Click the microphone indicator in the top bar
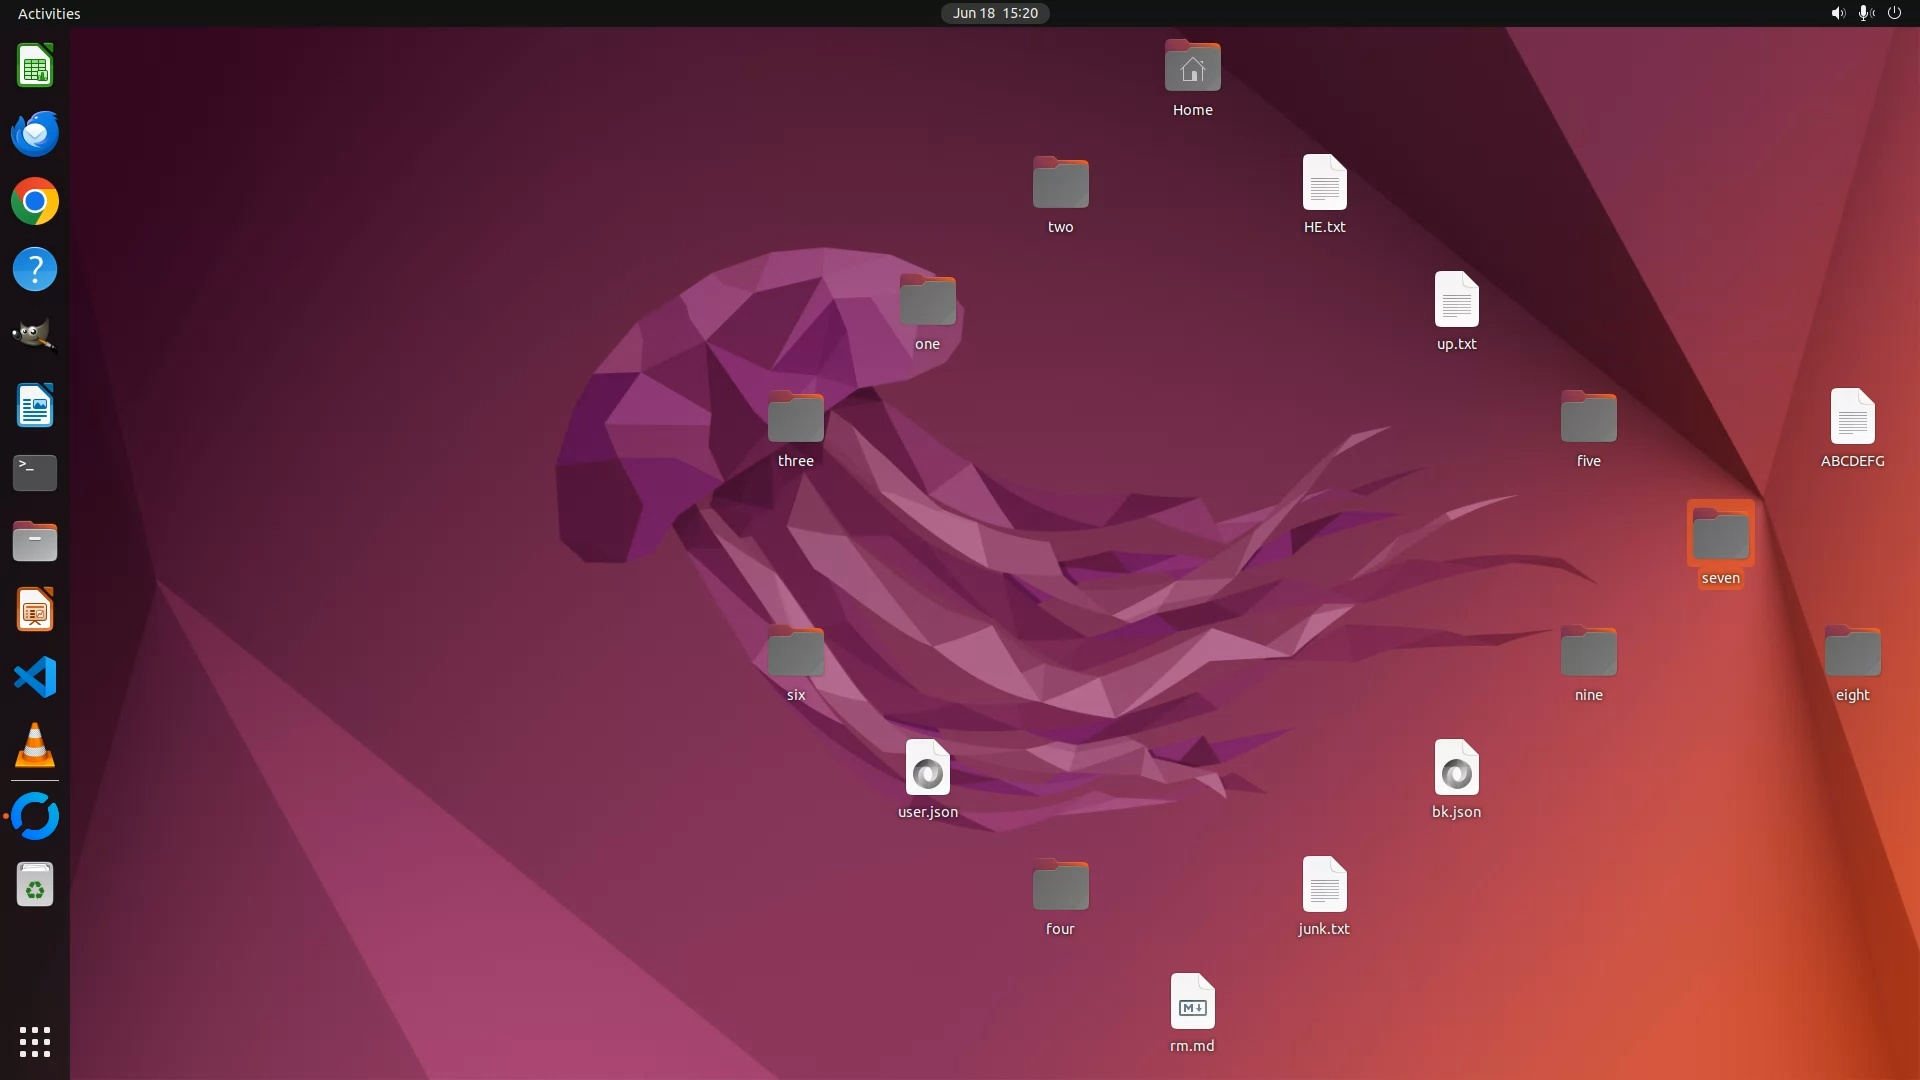1920x1080 pixels. point(1865,13)
